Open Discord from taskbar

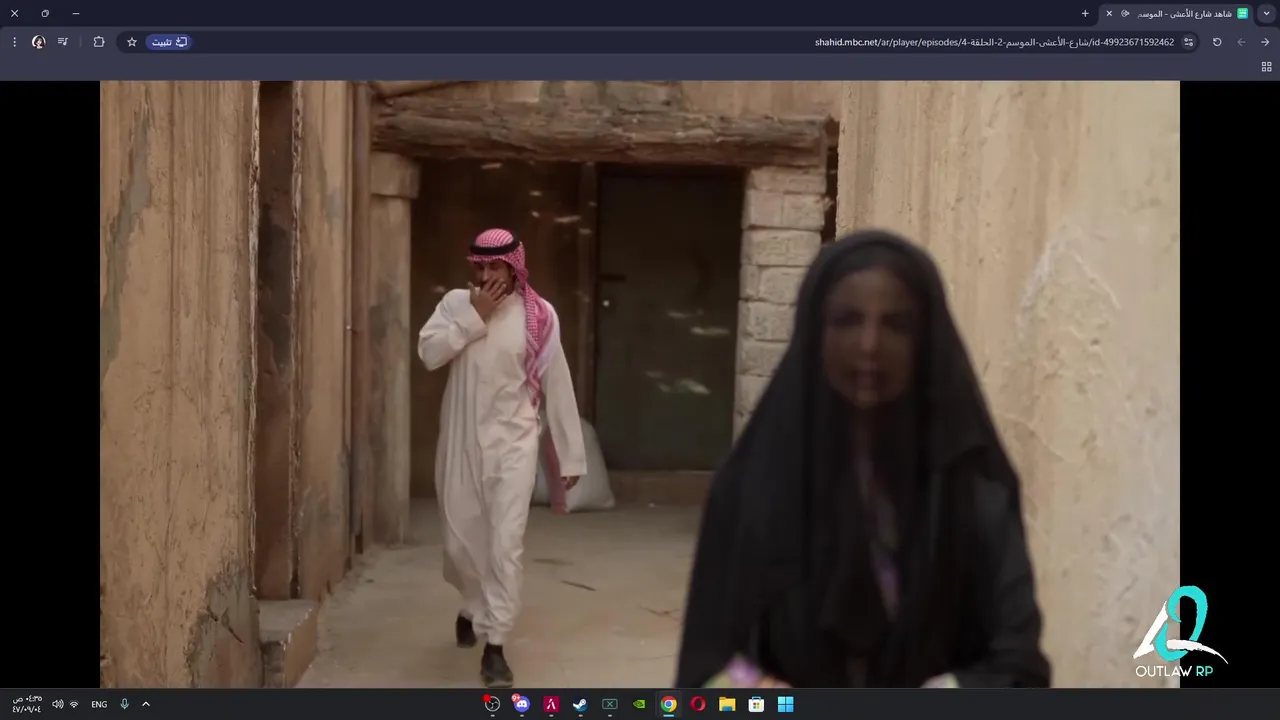coord(521,704)
